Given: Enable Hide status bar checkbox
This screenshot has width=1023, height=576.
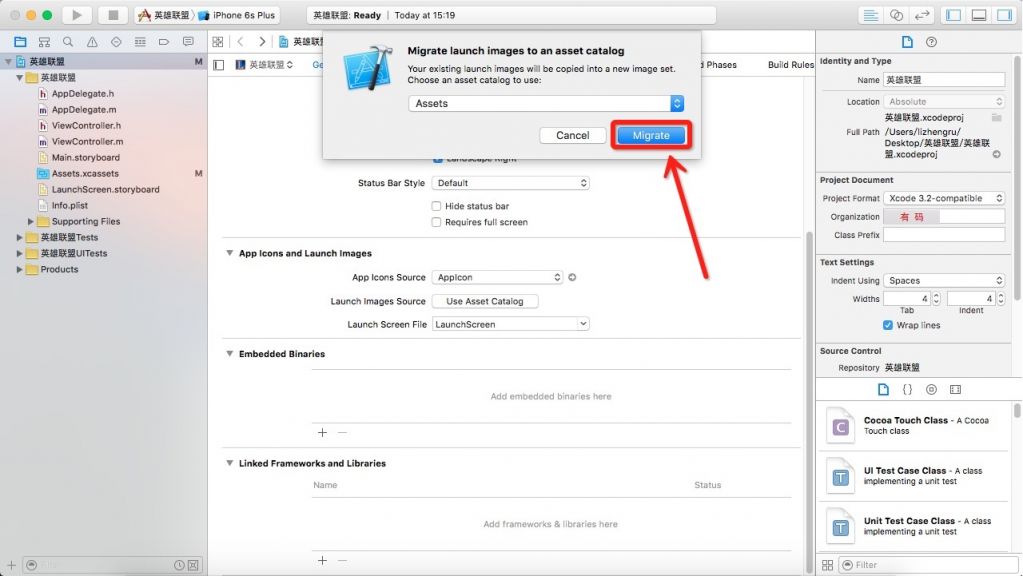Looking at the screenshot, I should coord(436,206).
